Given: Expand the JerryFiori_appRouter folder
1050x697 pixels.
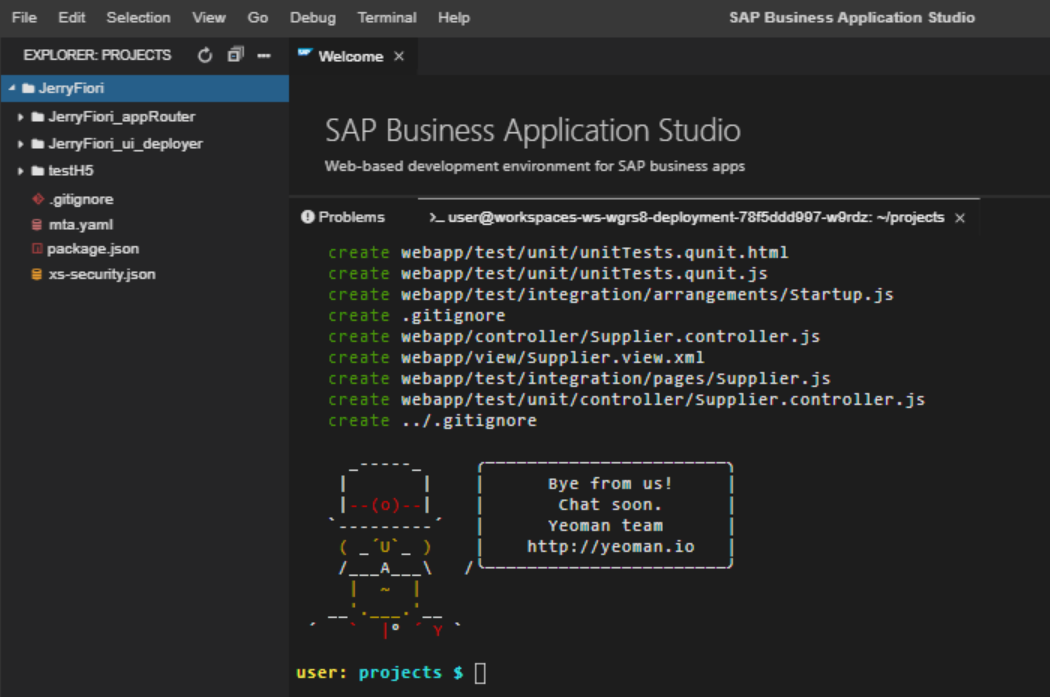Looking at the screenshot, I should coord(21,117).
